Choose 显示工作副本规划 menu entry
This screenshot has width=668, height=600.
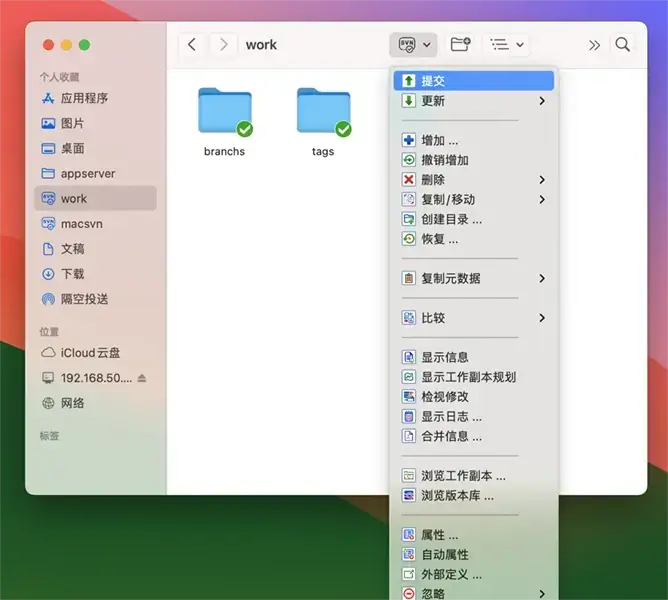coord(474,377)
